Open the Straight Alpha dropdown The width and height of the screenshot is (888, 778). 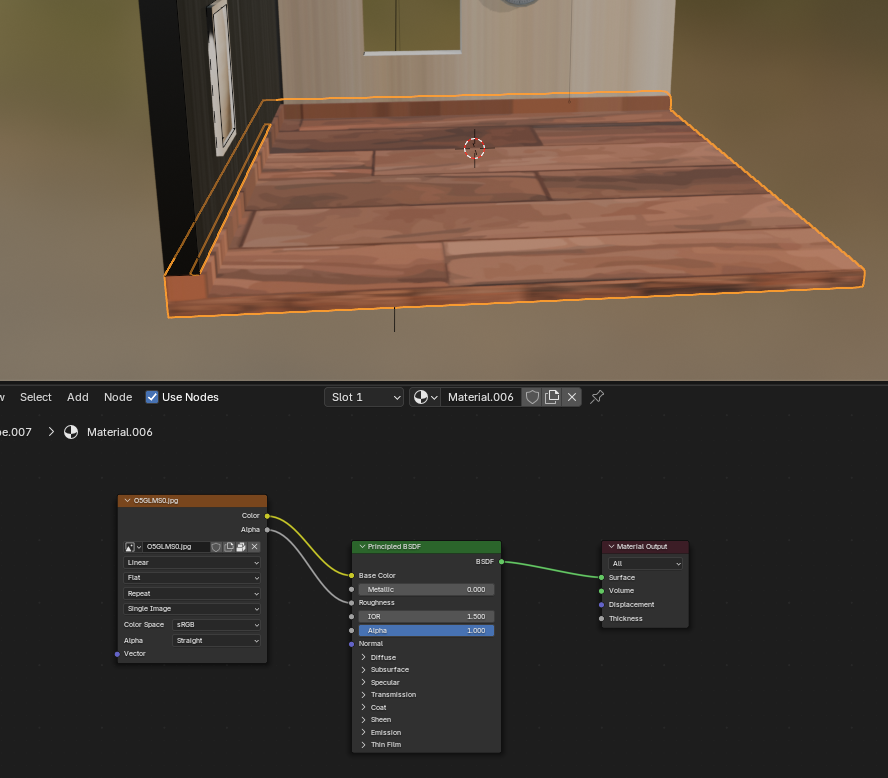coord(216,640)
